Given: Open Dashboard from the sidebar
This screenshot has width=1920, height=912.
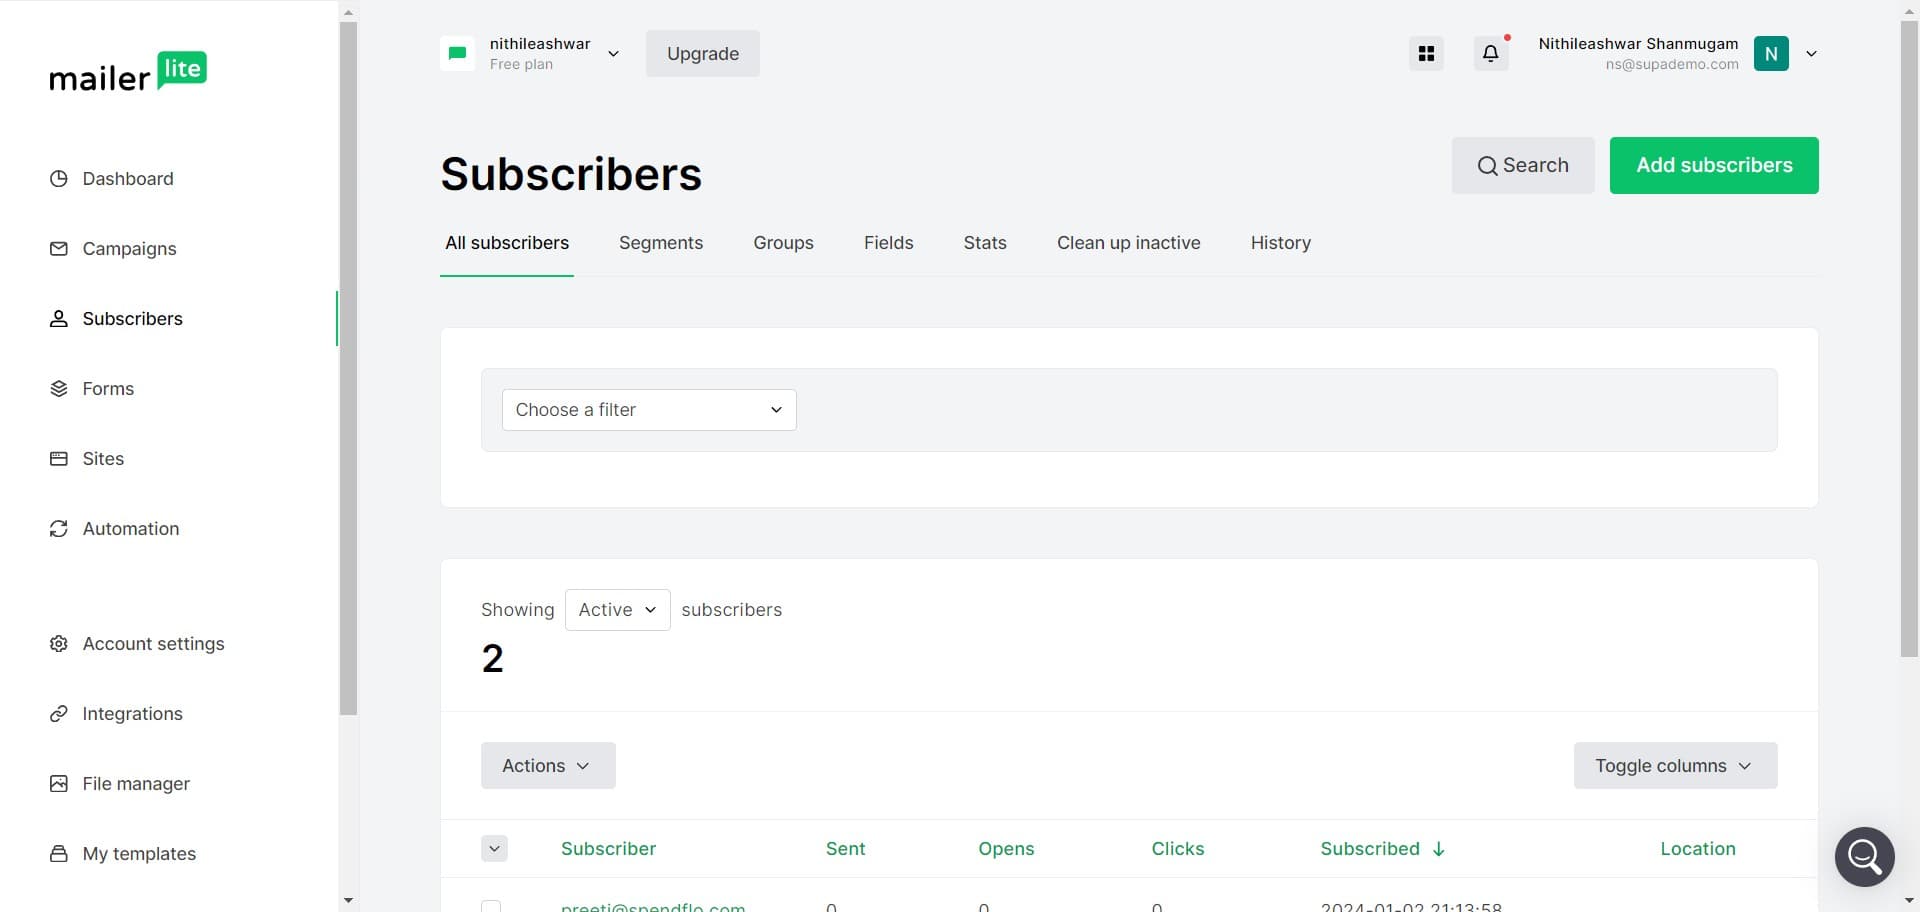Looking at the screenshot, I should click(x=127, y=179).
